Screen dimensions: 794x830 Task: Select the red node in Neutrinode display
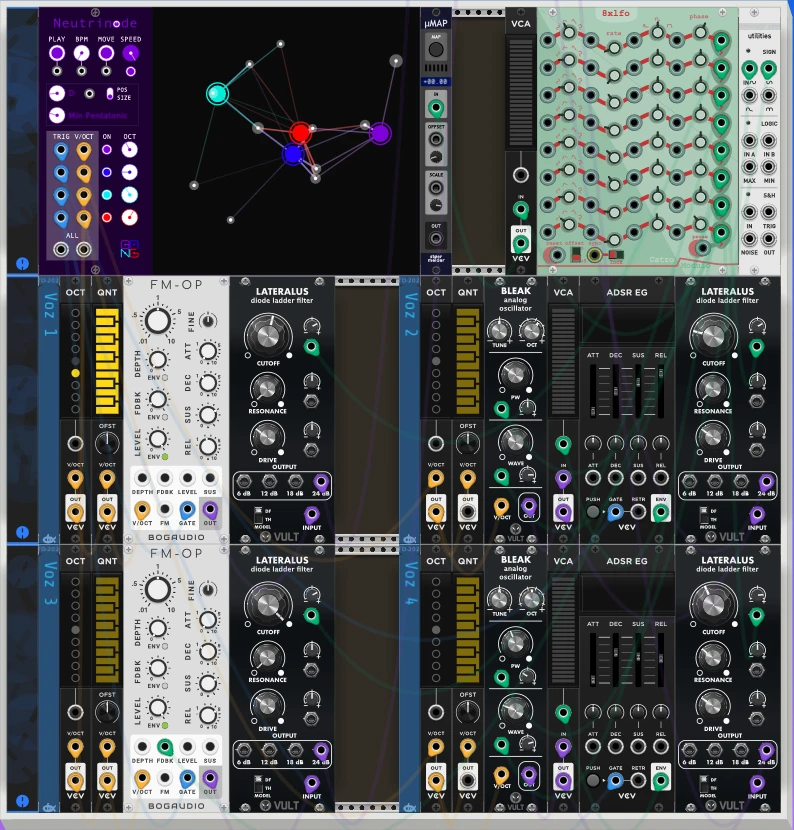(300, 132)
